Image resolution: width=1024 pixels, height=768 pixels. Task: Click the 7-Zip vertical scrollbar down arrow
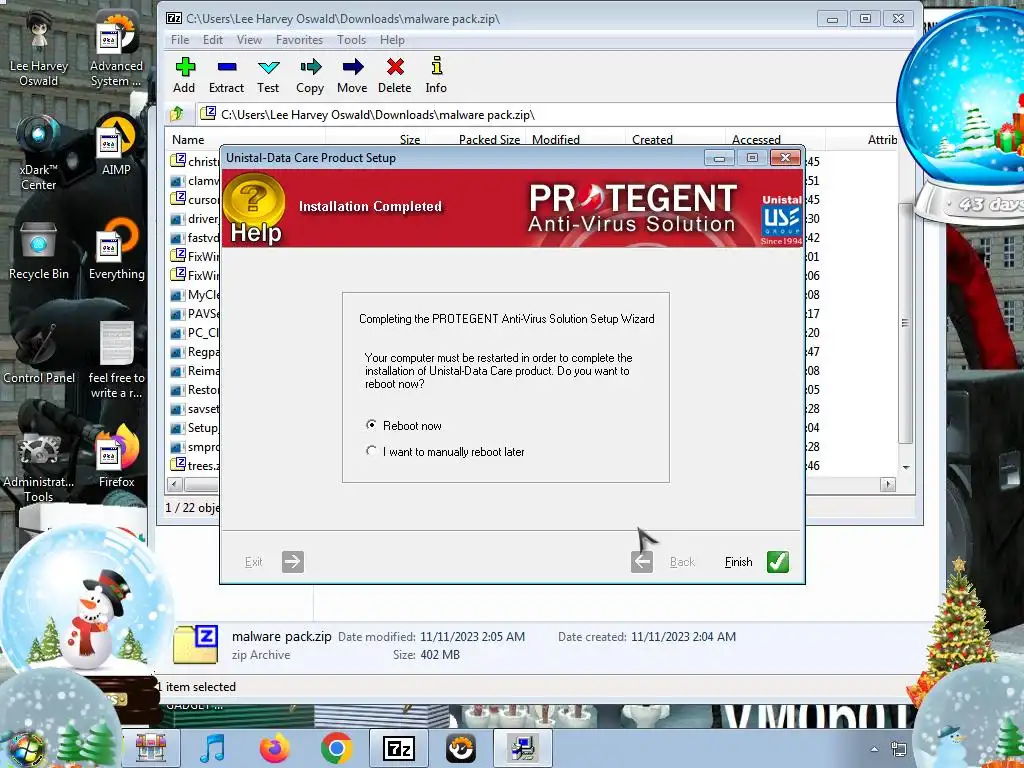(x=906, y=468)
